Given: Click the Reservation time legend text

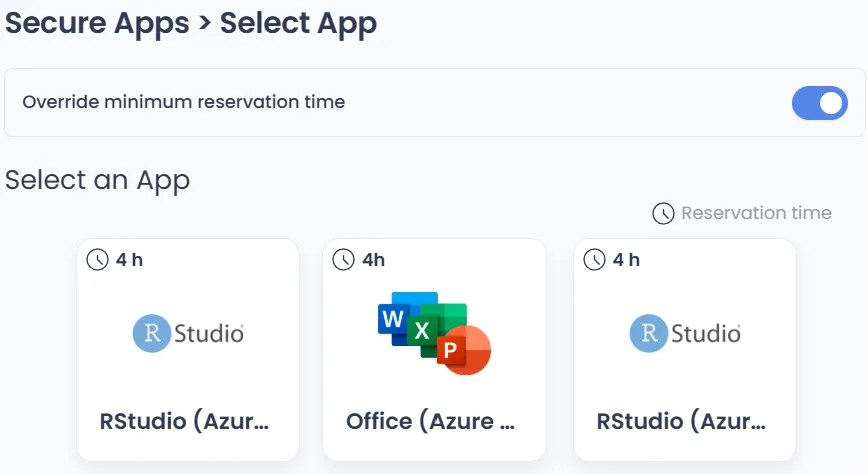Looking at the screenshot, I should (x=756, y=213).
